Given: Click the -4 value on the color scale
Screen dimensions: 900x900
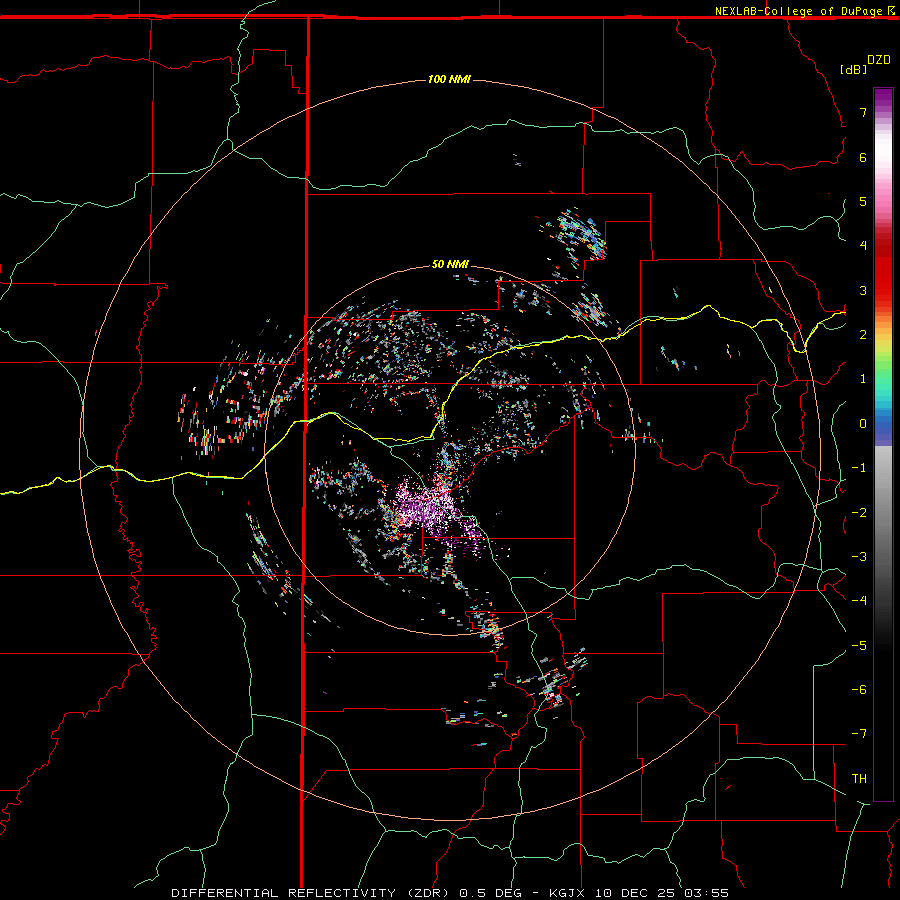Looking at the screenshot, I should tap(859, 601).
